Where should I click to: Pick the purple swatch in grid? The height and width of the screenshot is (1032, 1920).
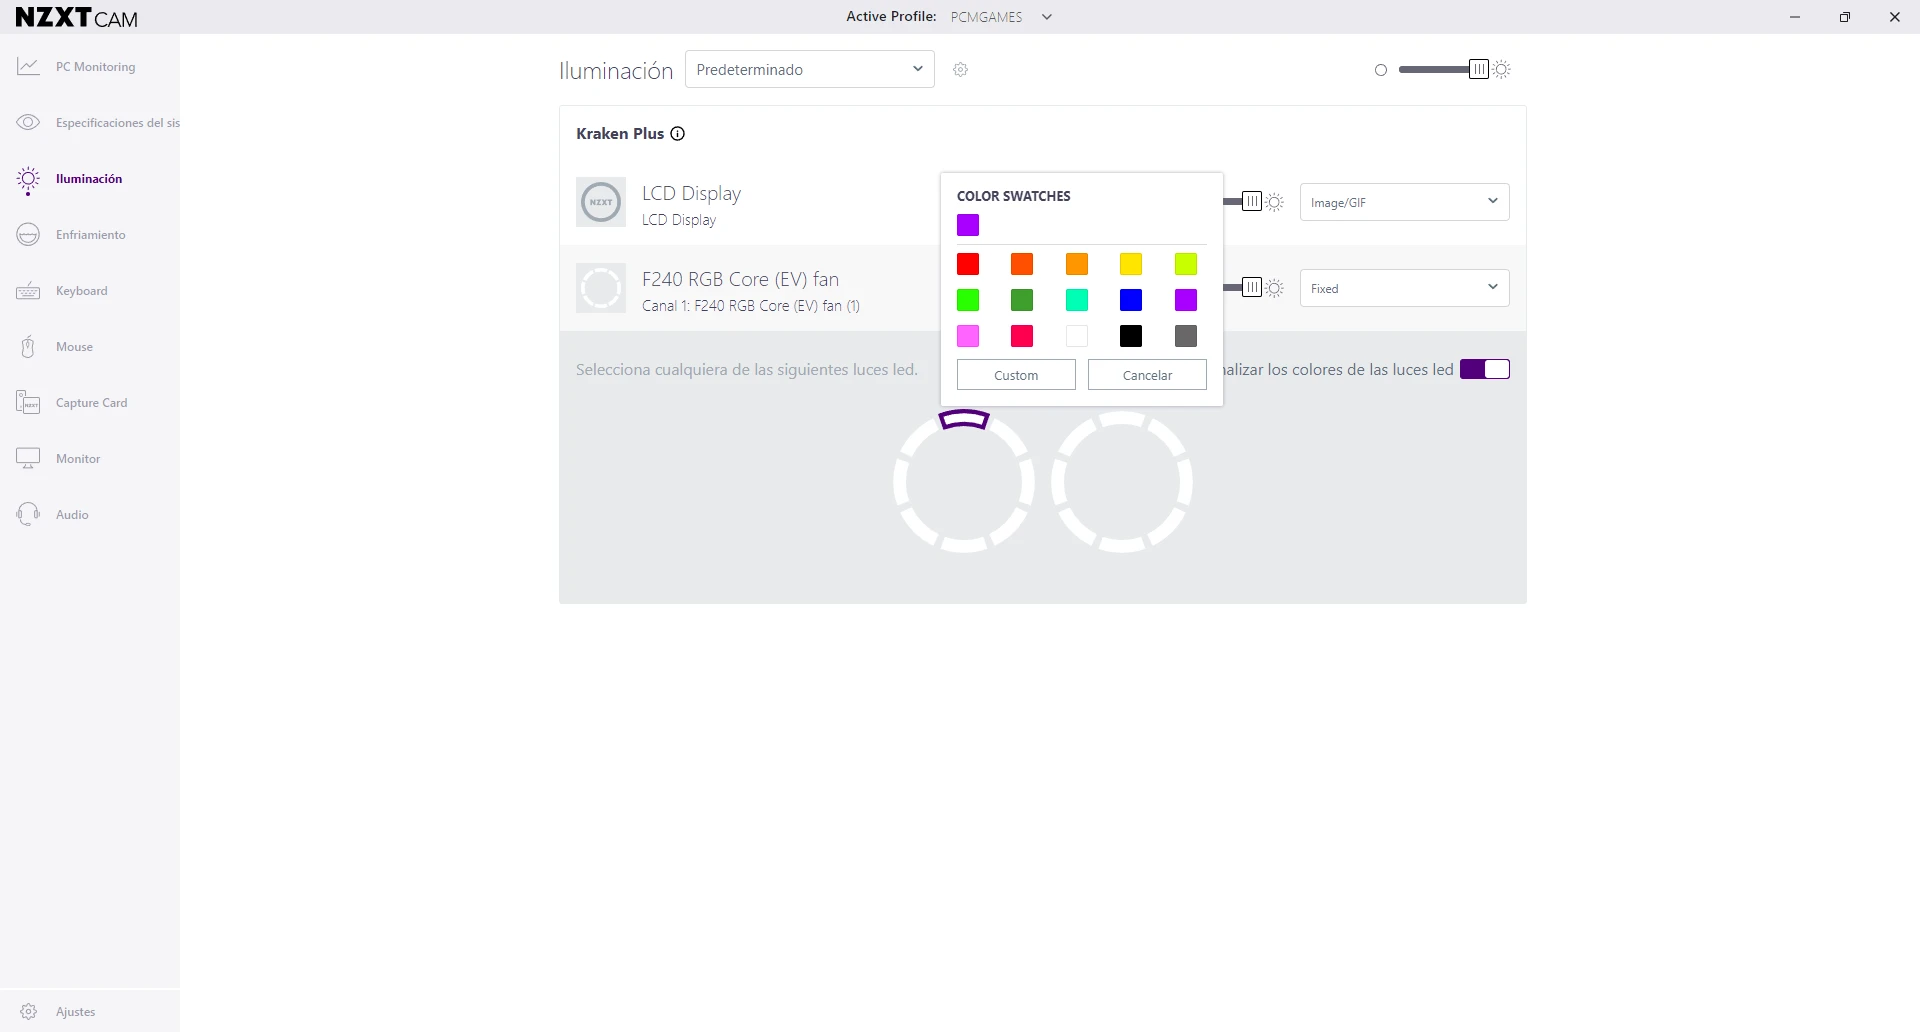pos(1186,300)
